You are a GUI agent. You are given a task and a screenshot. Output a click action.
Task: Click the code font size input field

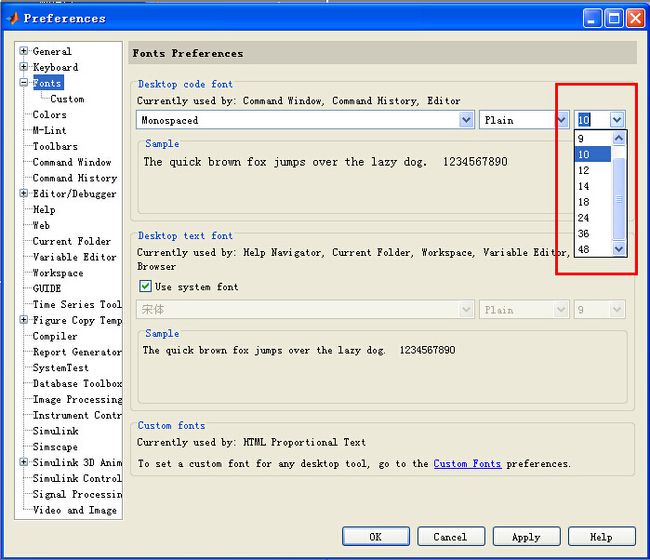pos(592,120)
